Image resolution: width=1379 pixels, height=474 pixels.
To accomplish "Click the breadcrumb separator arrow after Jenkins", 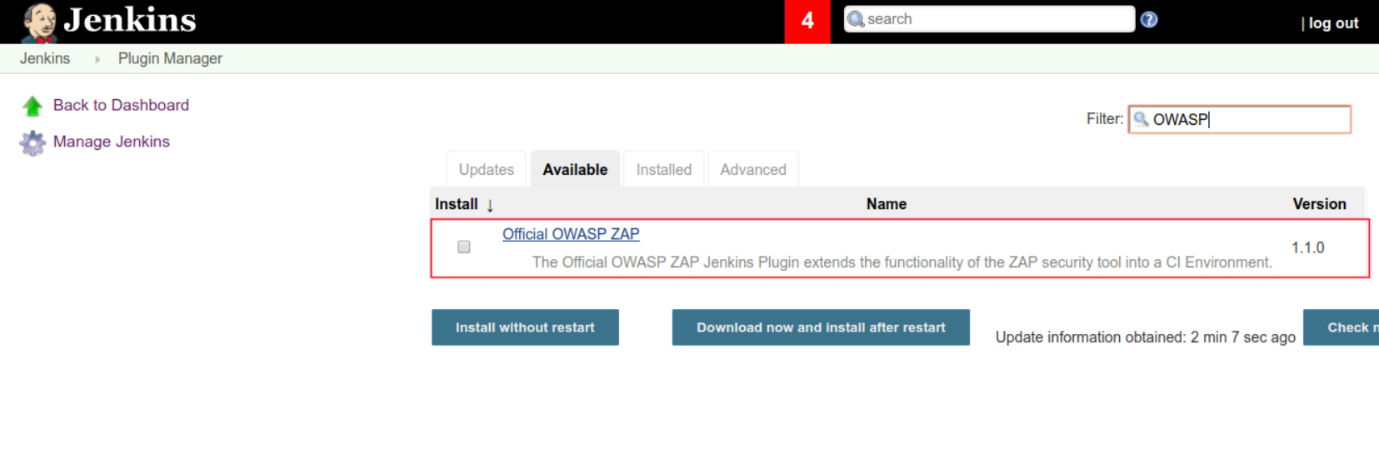I will (98, 59).
